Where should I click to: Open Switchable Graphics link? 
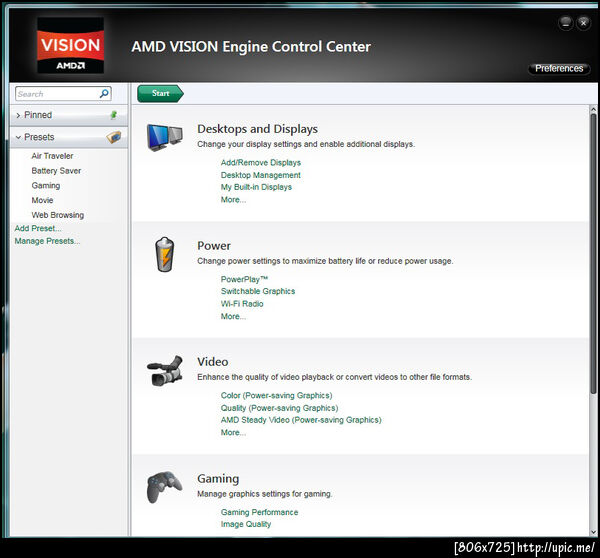[x=258, y=291]
